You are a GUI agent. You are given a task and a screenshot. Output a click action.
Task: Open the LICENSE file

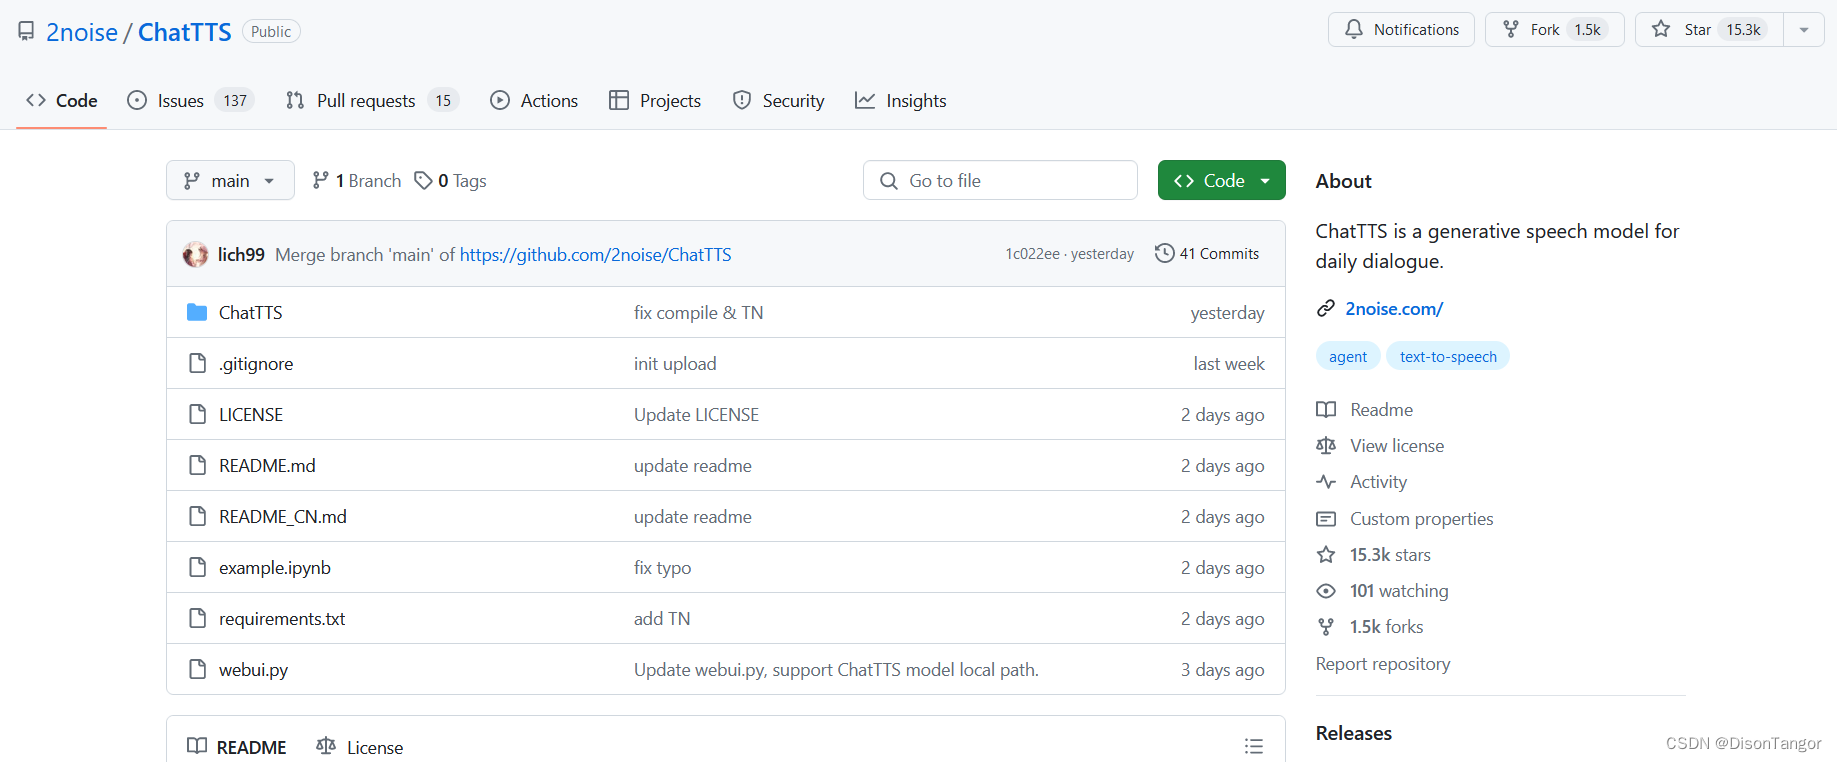pos(251,415)
